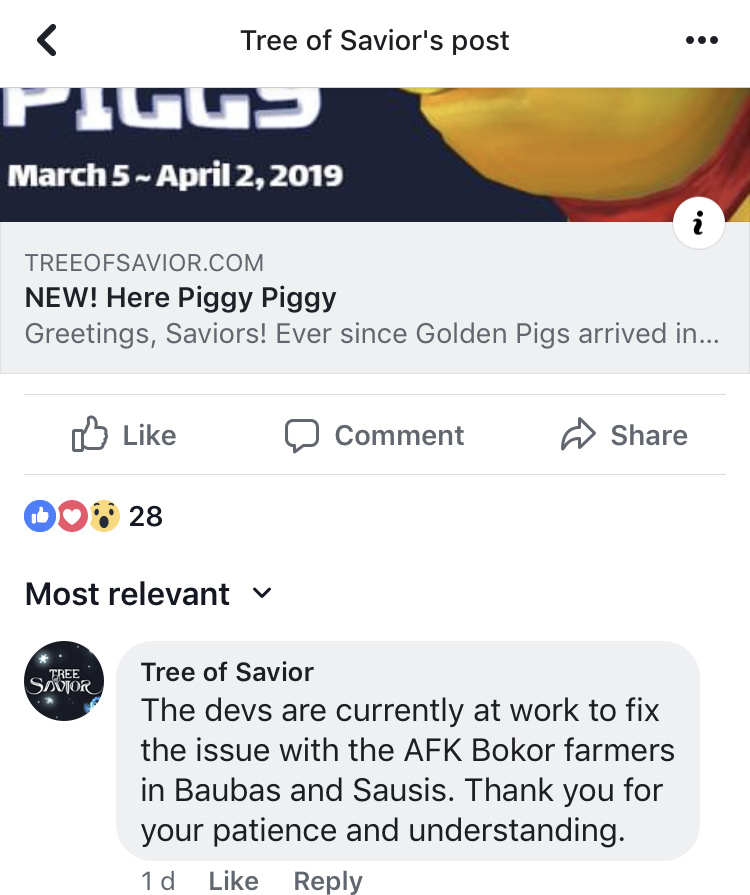Tap the Tree of Savior commenter name

227,672
